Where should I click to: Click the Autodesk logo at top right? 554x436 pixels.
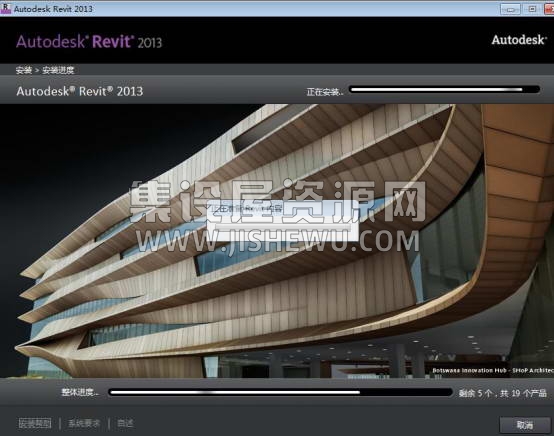point(519,40)
